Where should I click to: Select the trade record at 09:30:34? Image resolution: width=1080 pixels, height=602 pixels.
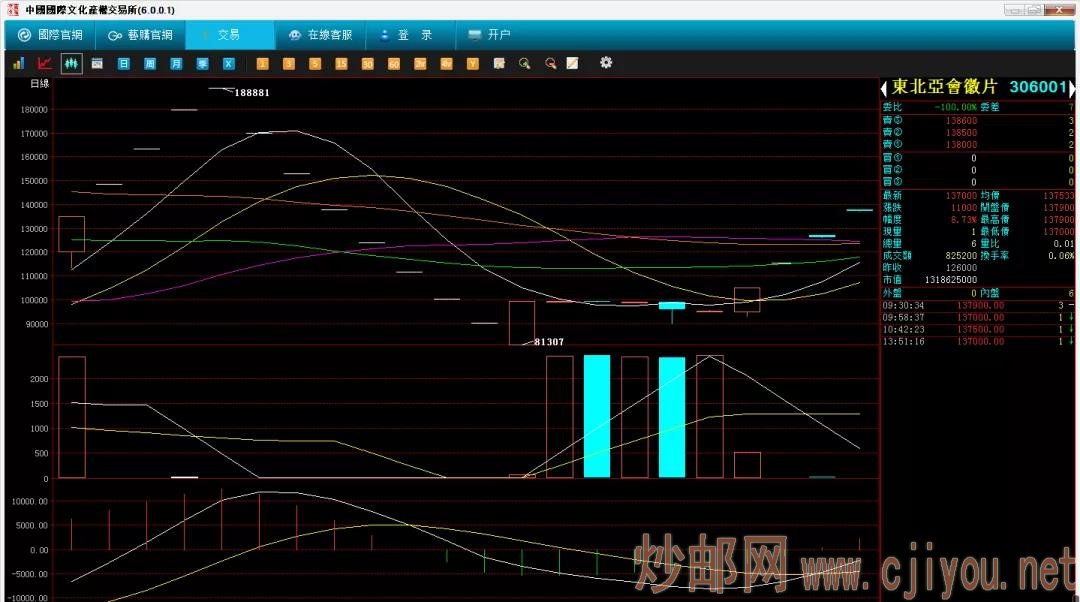tap(978, 305)
